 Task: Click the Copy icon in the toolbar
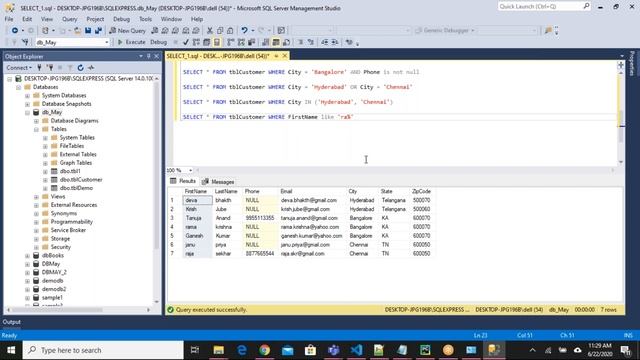[x=220, y=31]
